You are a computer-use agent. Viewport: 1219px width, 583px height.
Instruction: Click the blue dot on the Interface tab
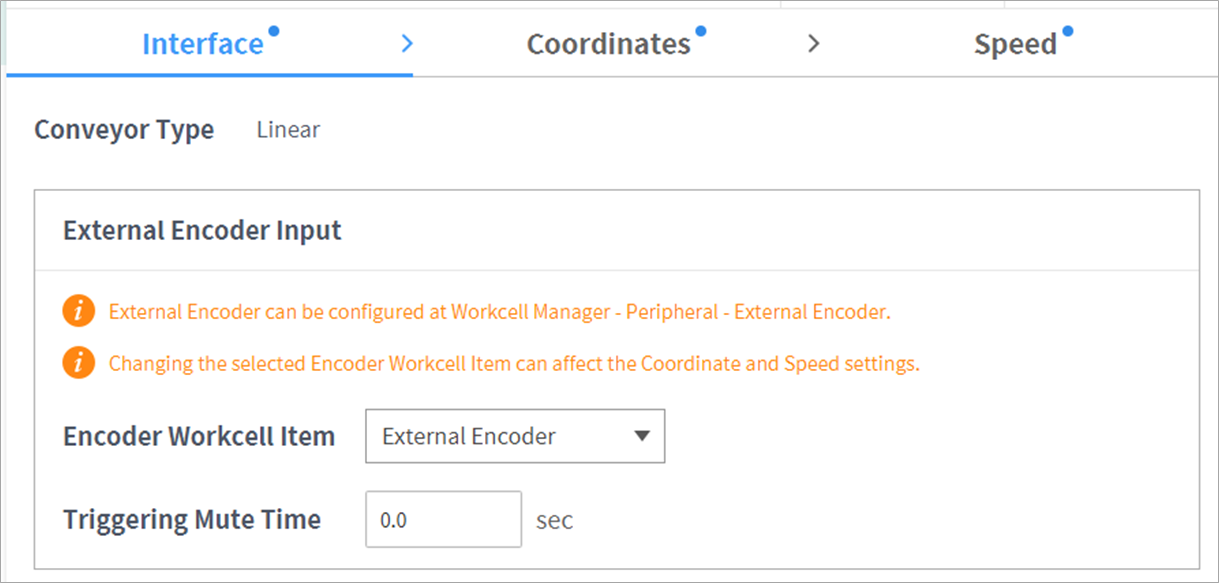click(x=274, y=31)
